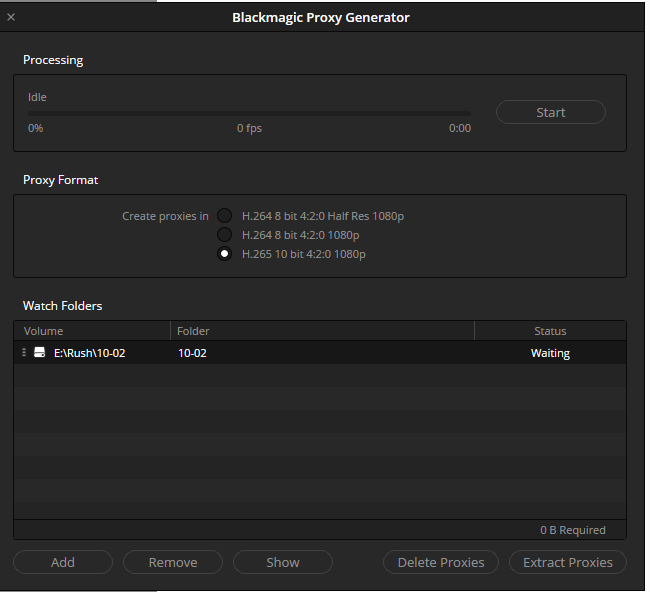Click the Show button
The height and width of the screenshot is (592, 650).
pyautogui.click(x=283, y=562)
